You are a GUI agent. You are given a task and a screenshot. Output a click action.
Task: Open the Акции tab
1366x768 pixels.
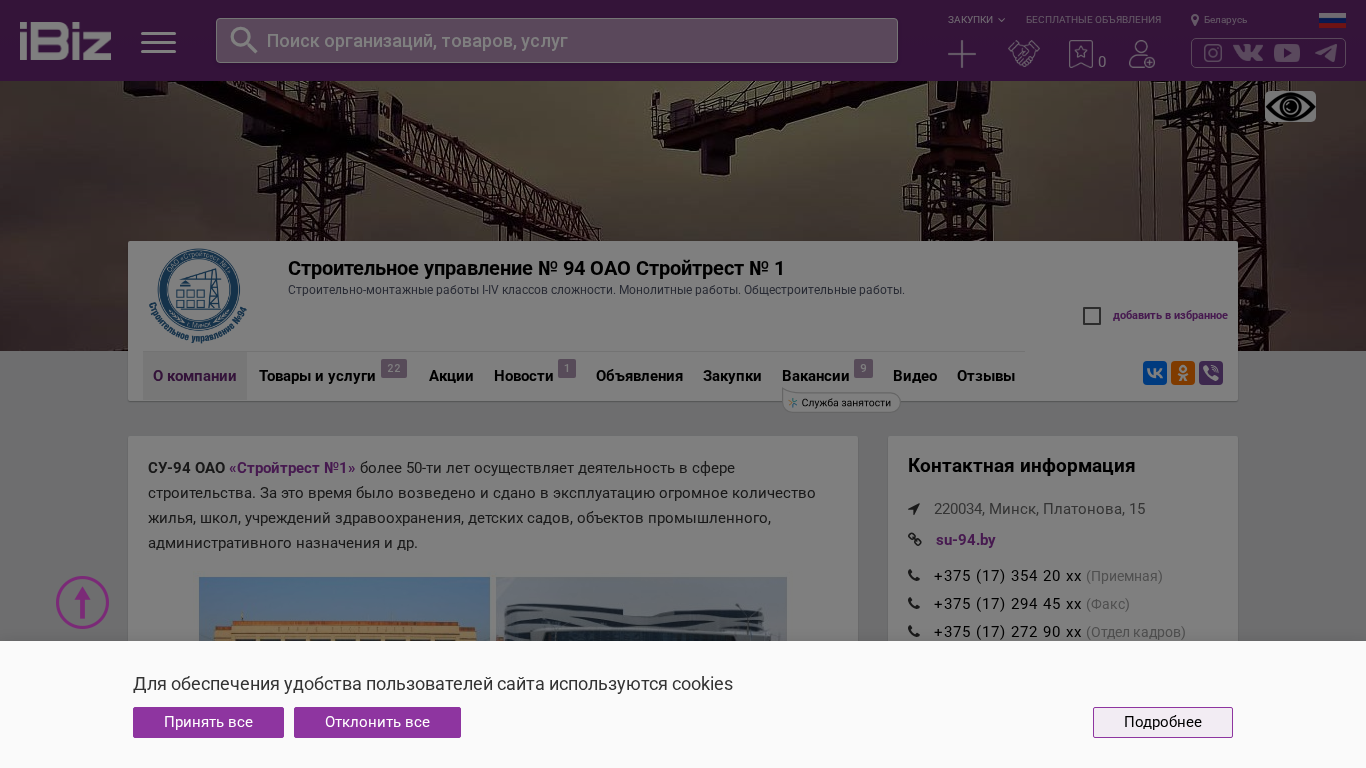coord(451,376)
